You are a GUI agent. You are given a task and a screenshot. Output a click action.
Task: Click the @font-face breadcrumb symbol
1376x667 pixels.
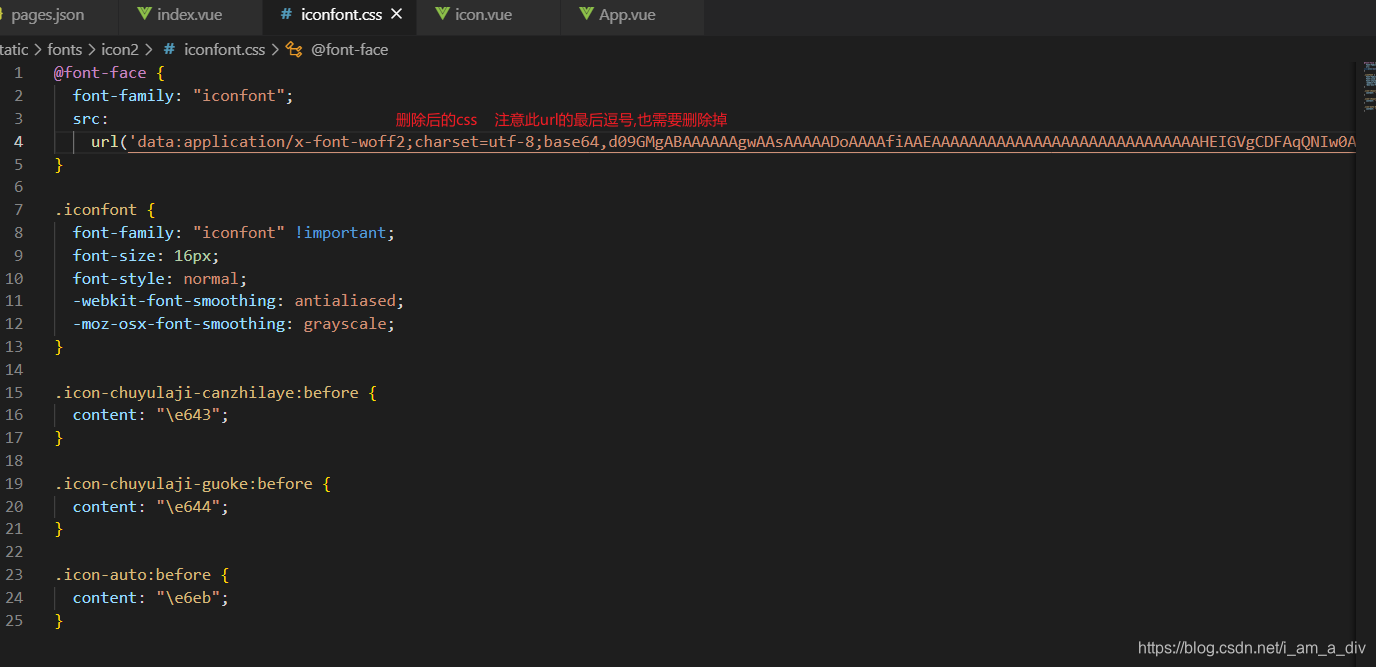coord(349,49)
